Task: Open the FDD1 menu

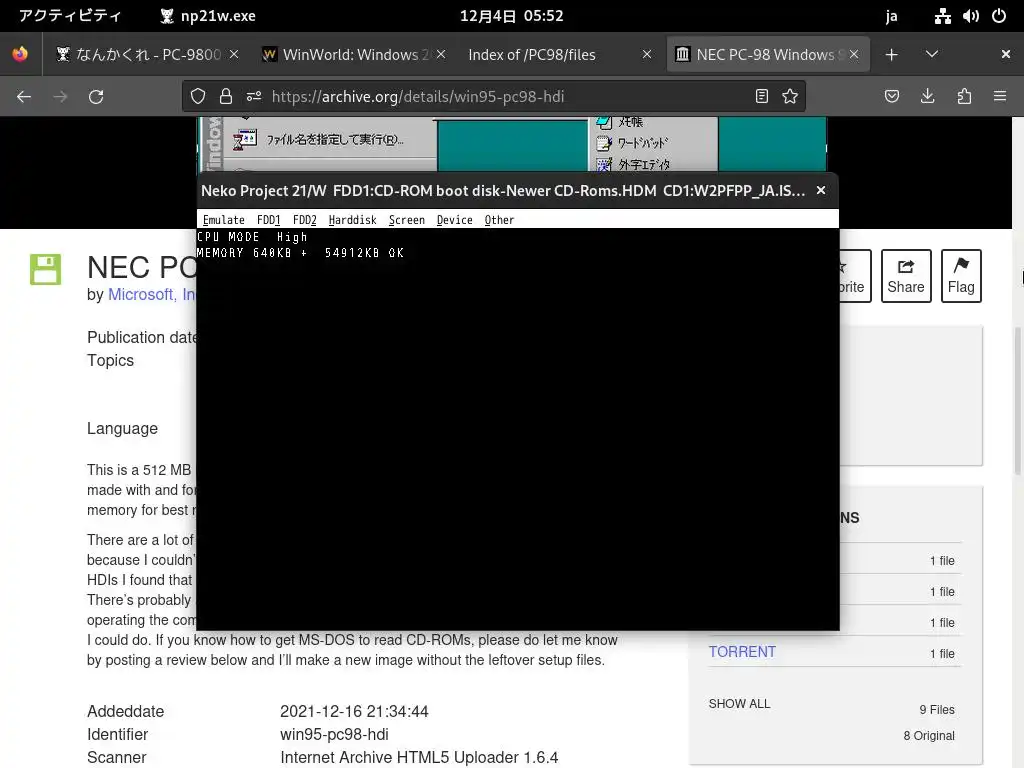Action: (268, 220)
